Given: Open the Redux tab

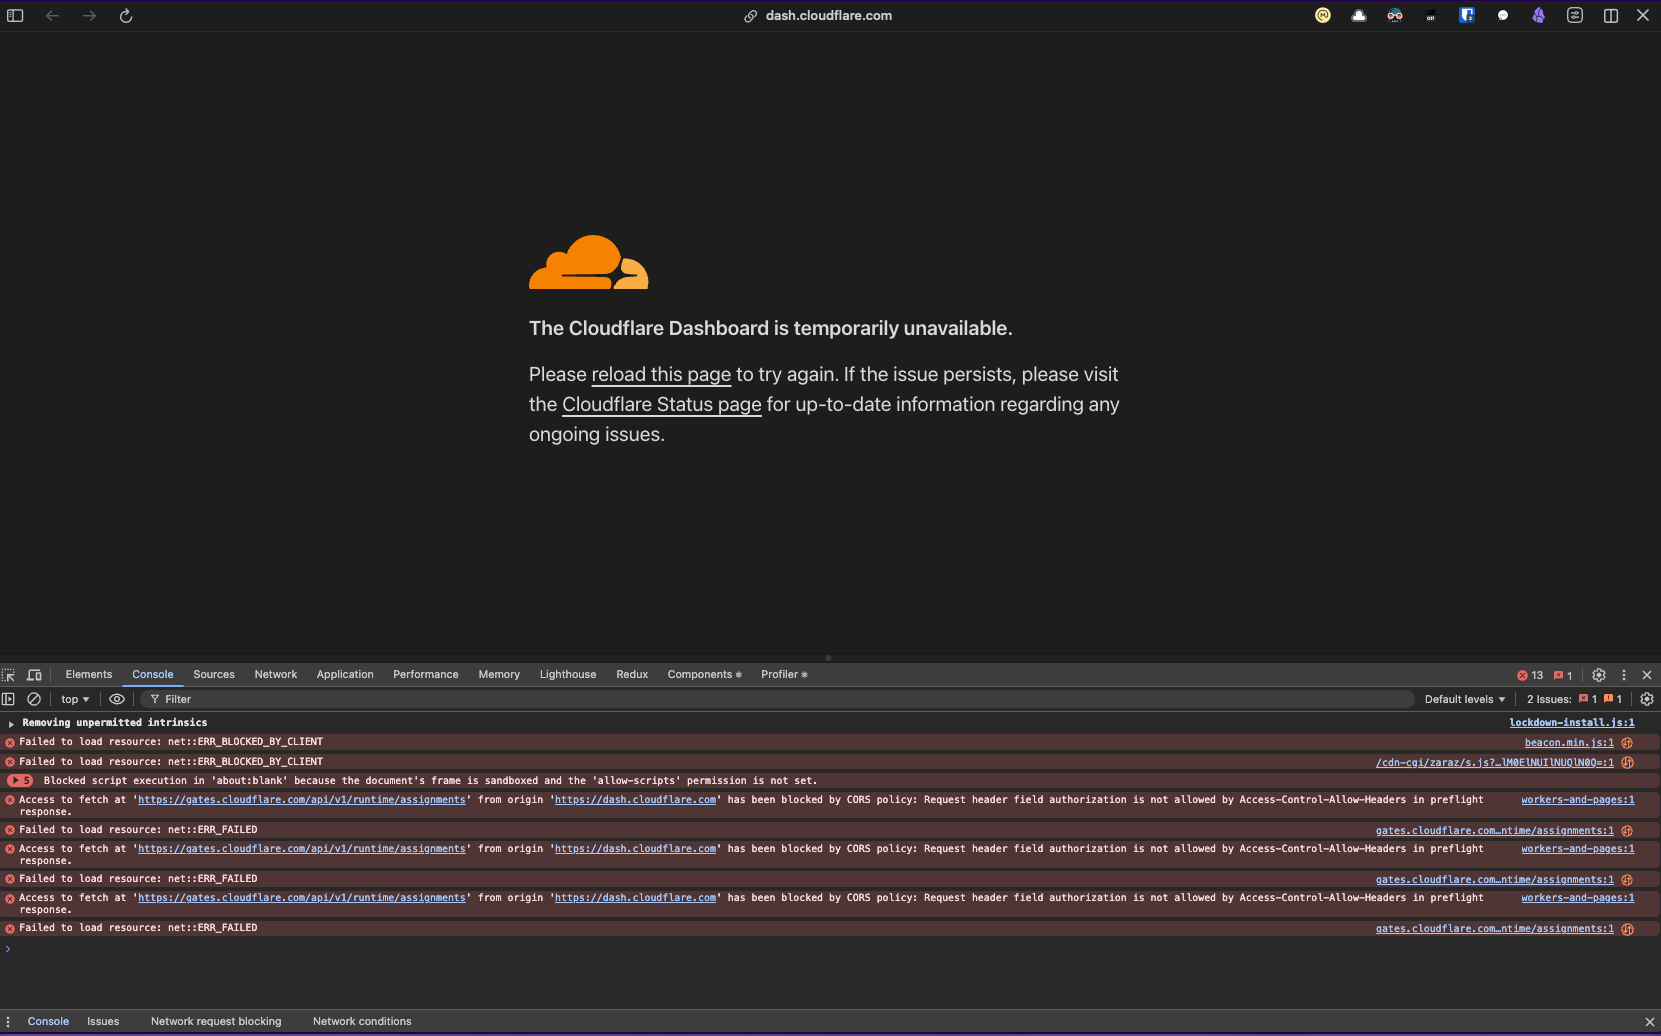Looking at the screenshot, I should tap(632, 675).
